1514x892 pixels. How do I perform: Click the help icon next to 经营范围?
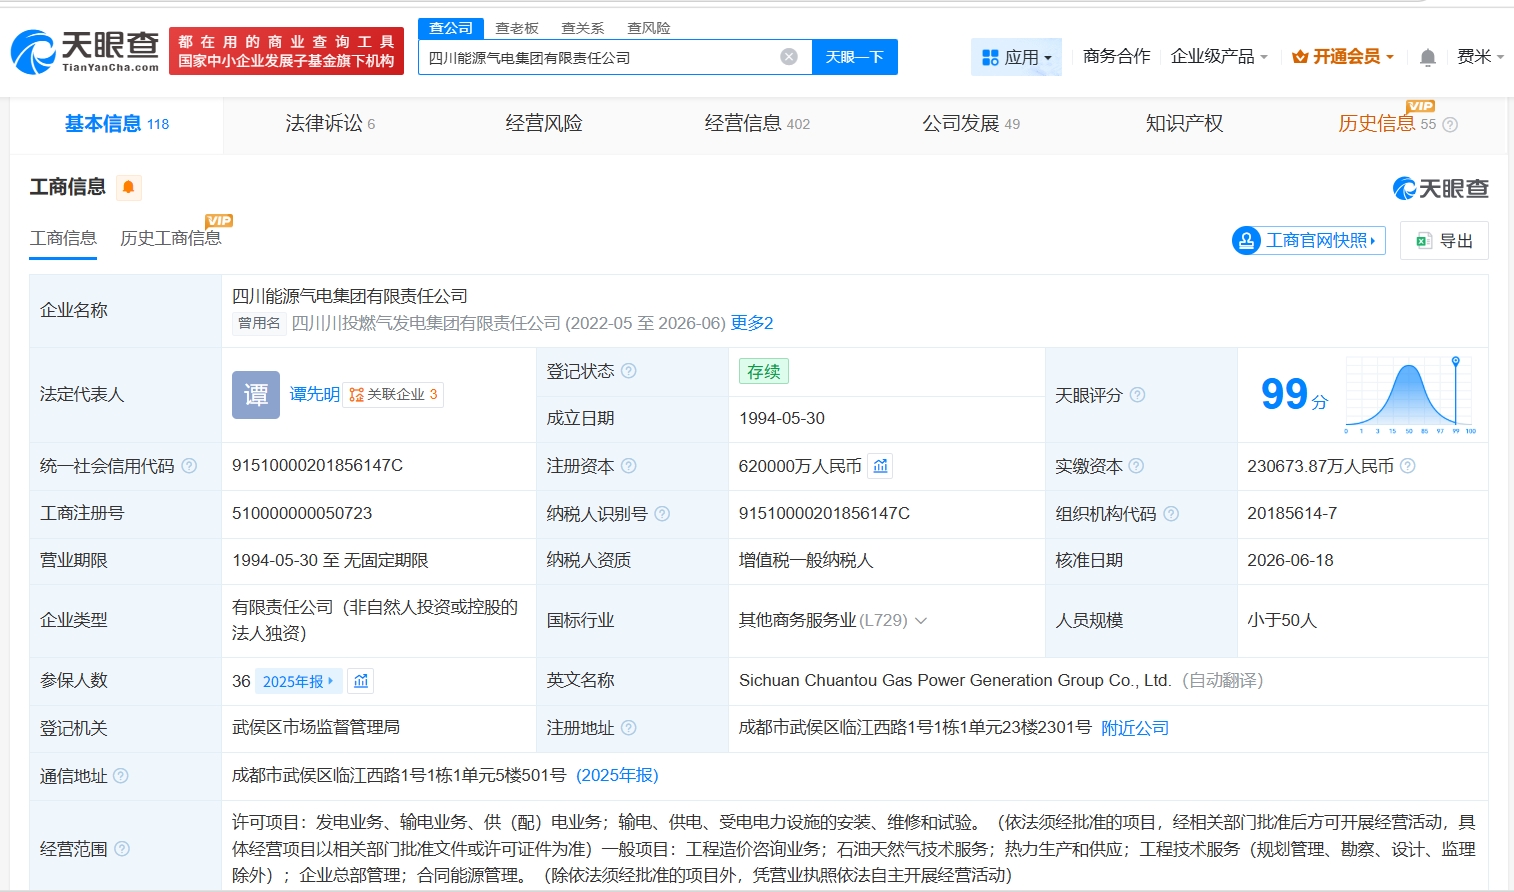[122, 849]
